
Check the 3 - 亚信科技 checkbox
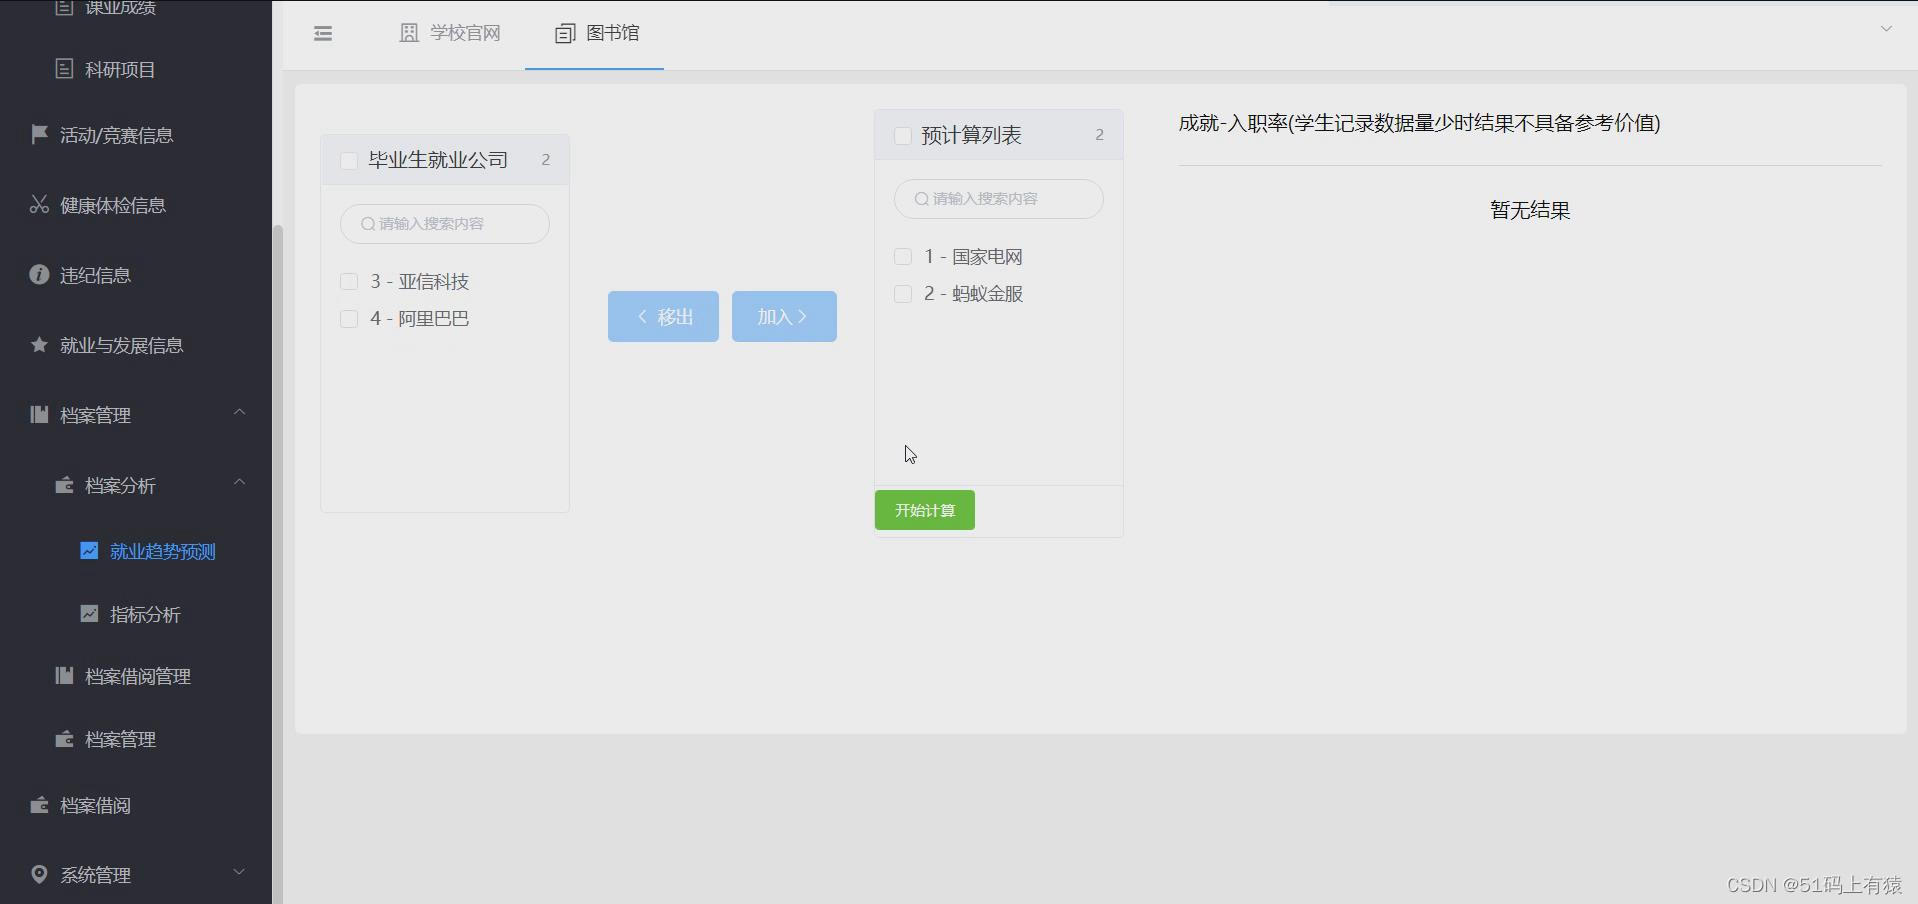click(x=349, y=281)
